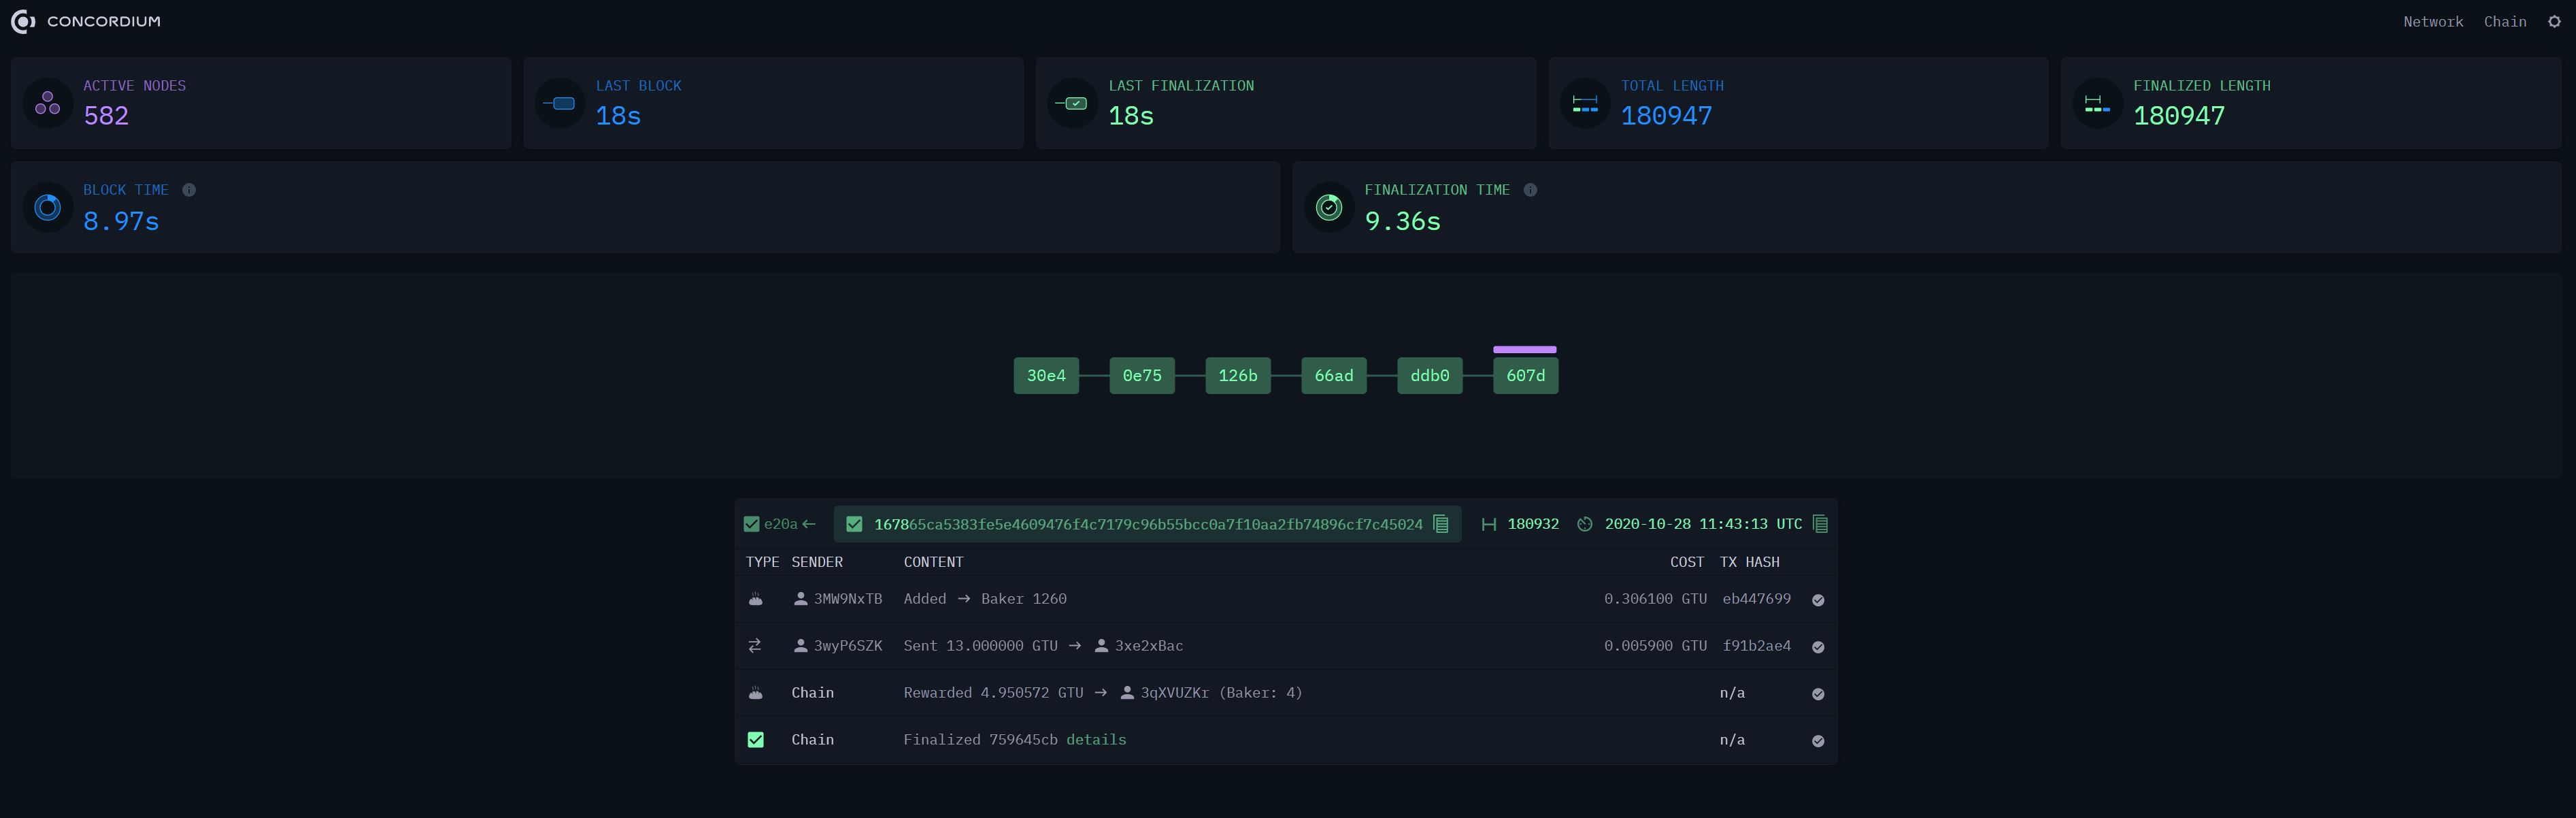
Task: Click the Block Time info icon
Action: pos(188,189)
